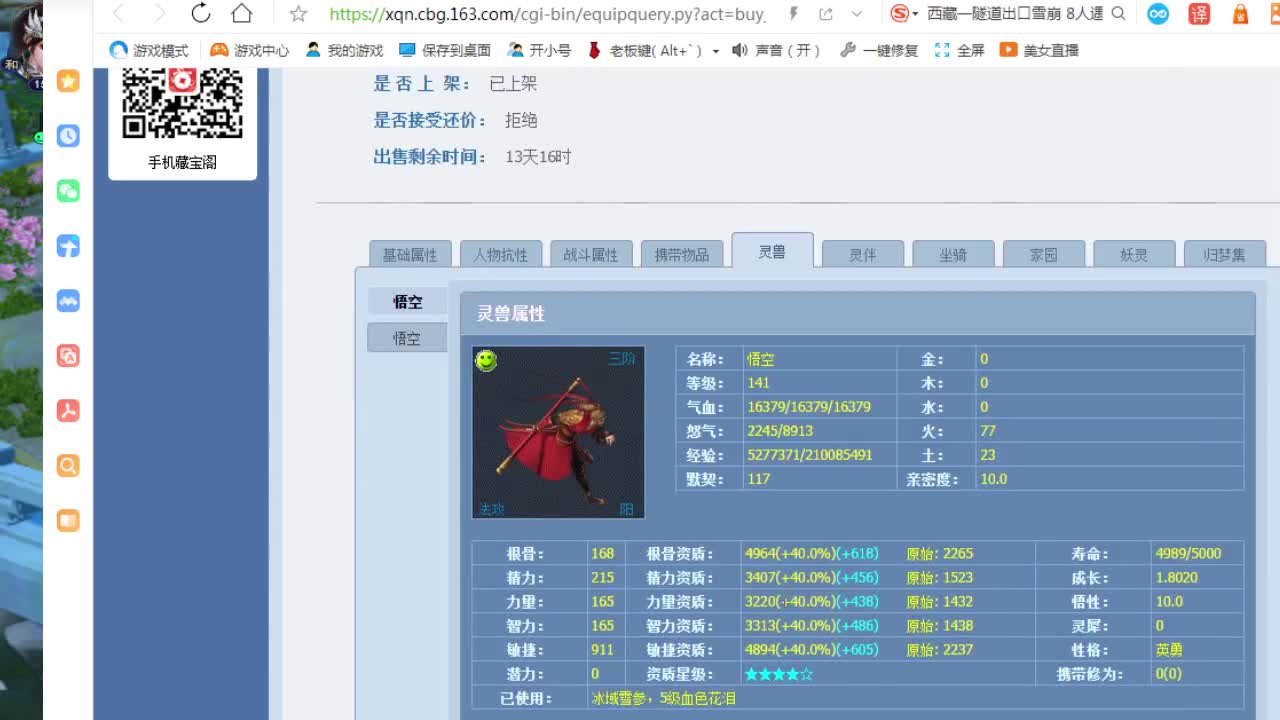Open the orange lock extension icon

pos(1240,14)
